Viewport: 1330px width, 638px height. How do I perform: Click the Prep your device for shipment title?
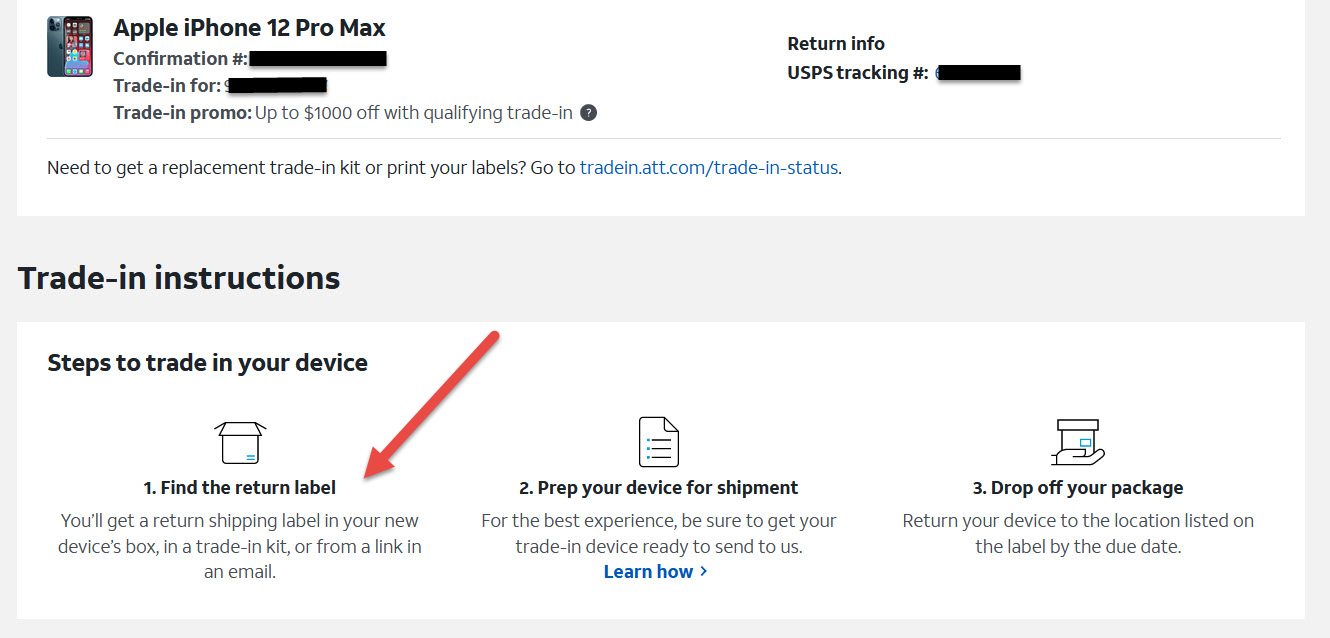[x=658, y=488]
